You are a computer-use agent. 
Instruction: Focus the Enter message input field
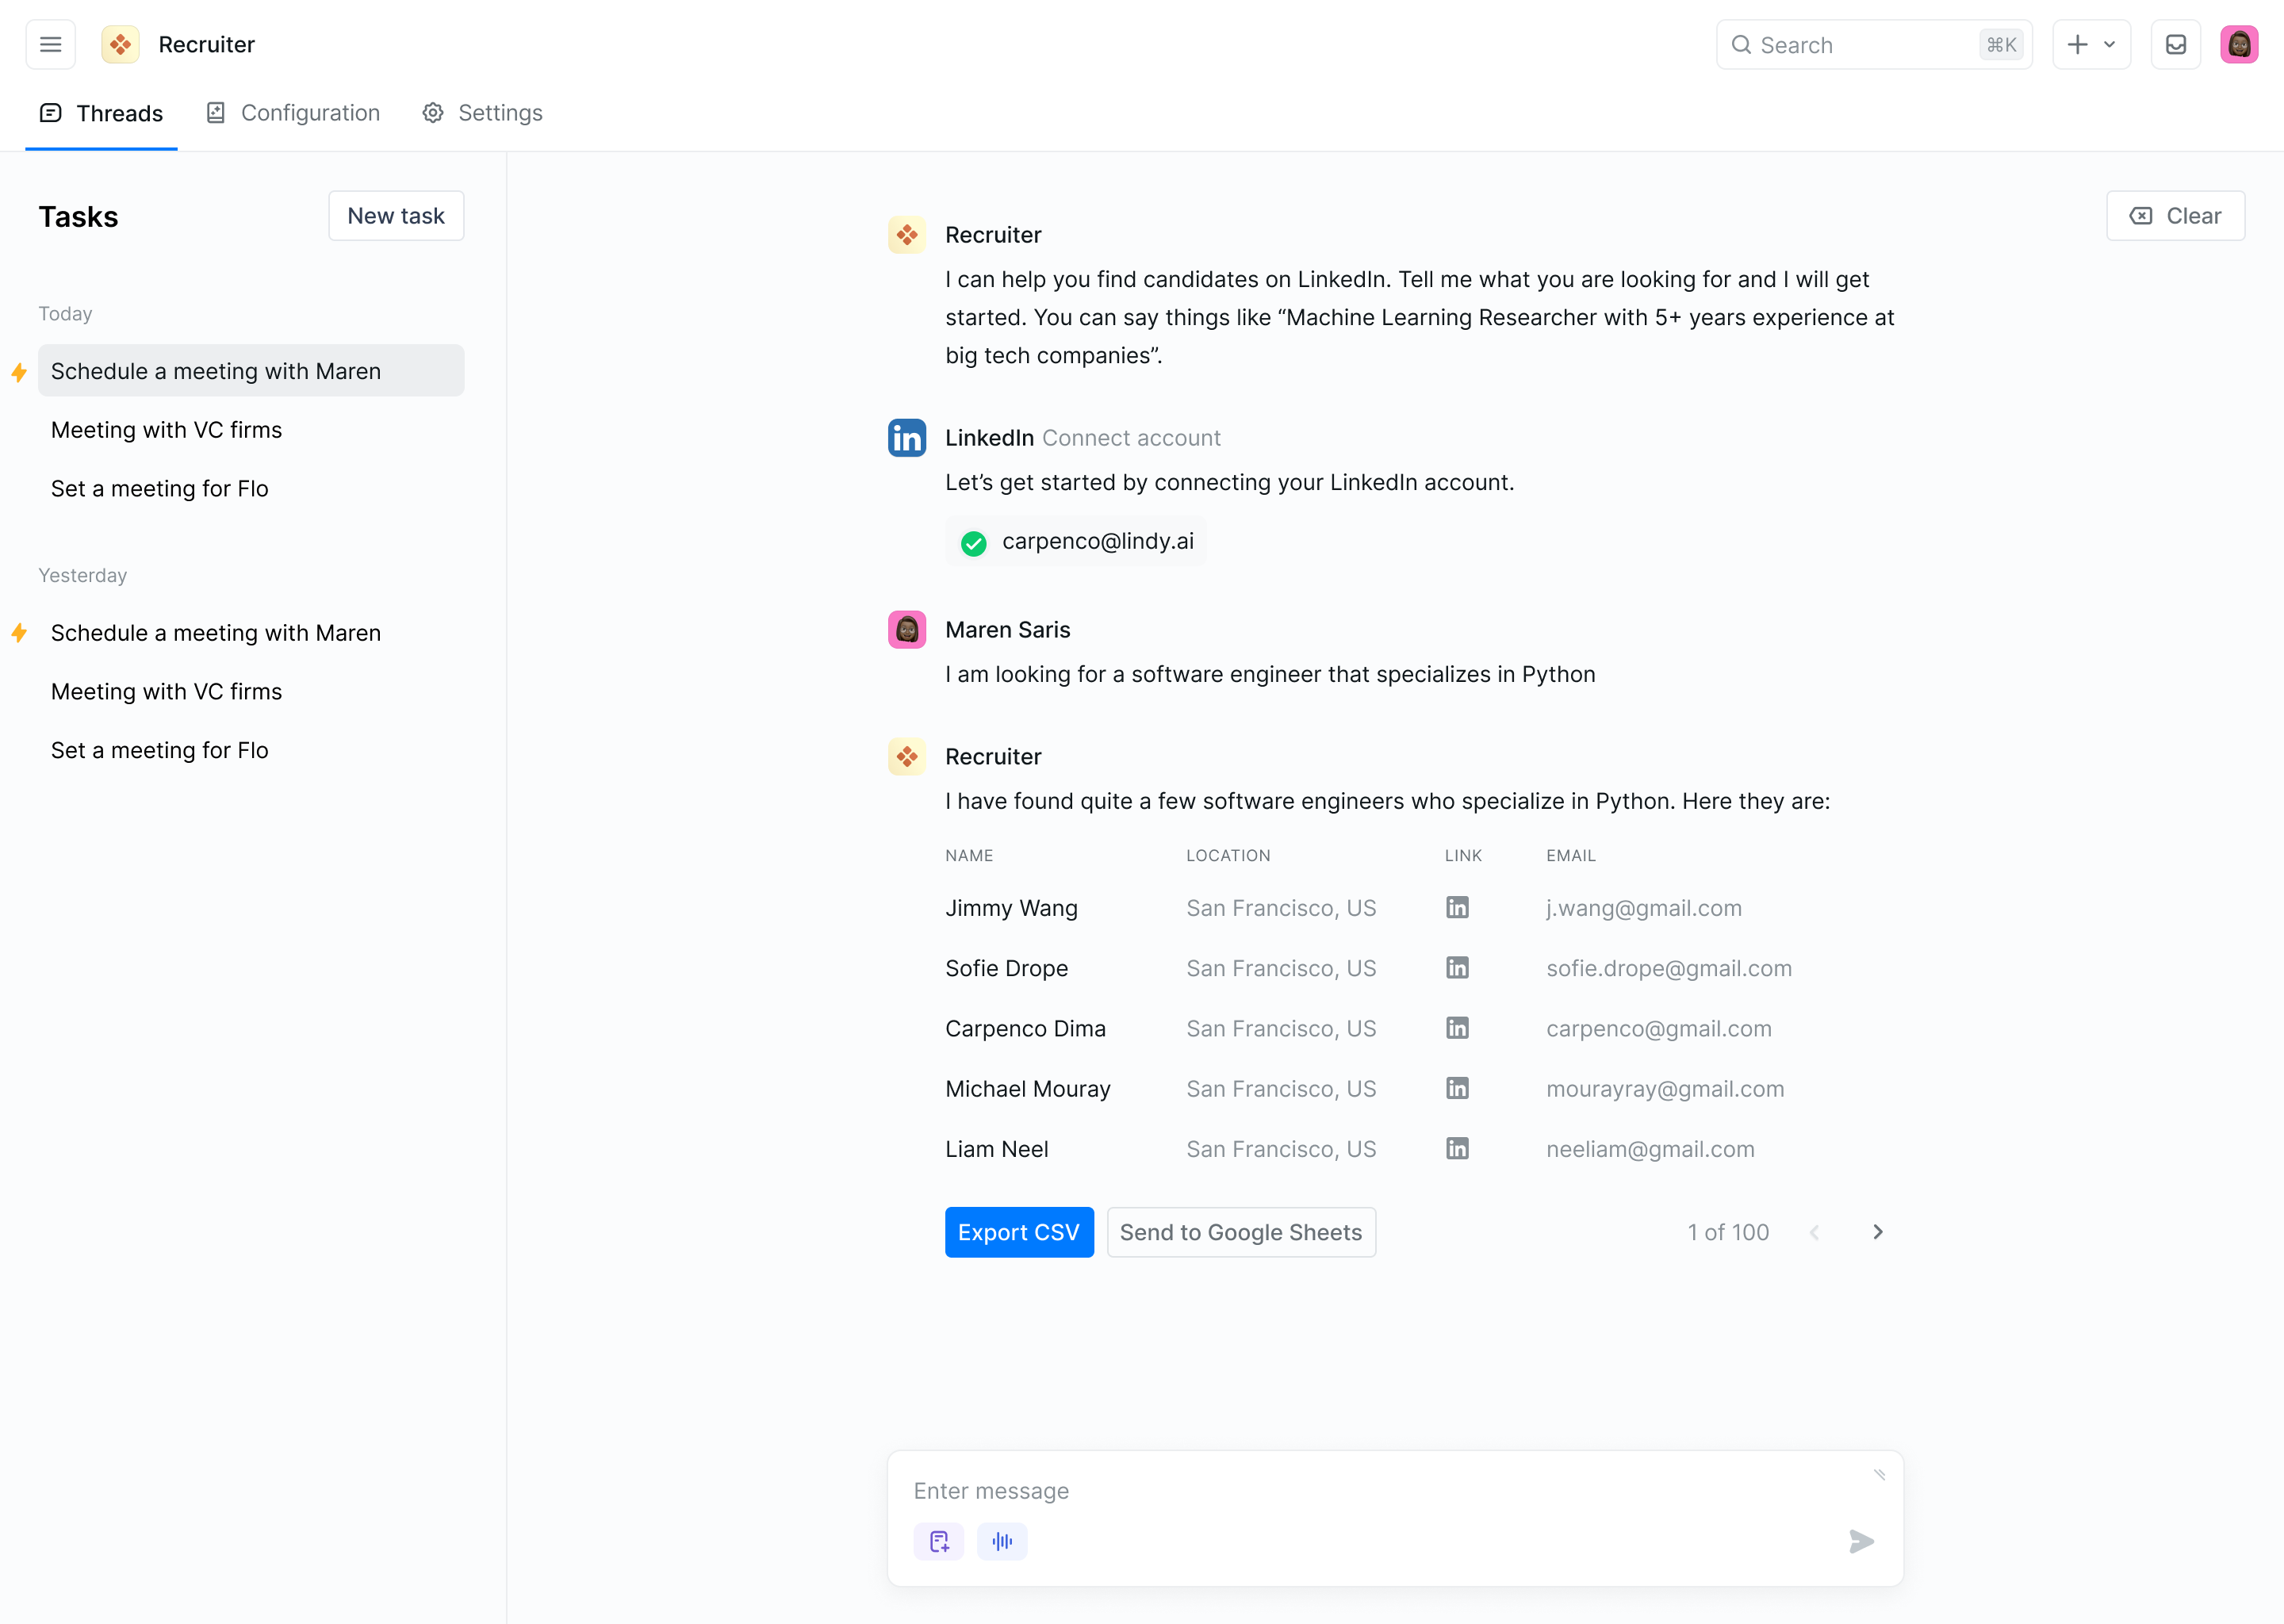pos(1380,1491)
